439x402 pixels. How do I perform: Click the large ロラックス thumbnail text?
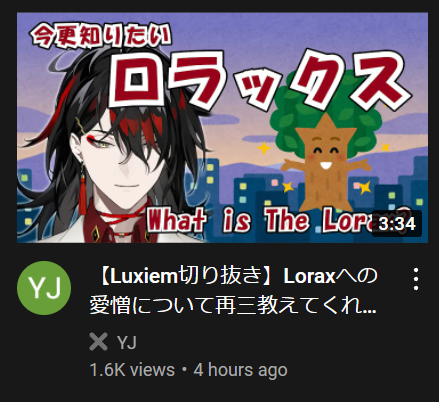point(258,80)
